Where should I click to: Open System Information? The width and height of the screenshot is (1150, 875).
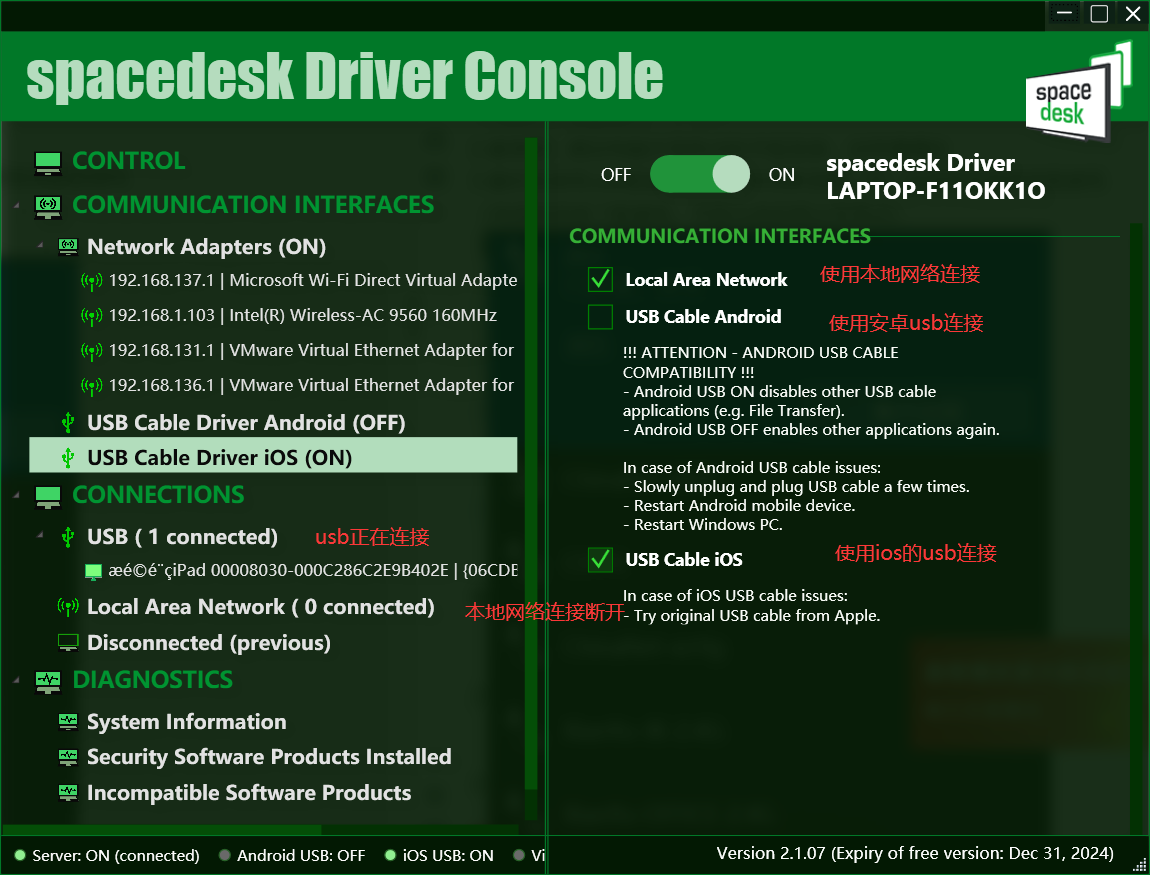pos(186,722)
